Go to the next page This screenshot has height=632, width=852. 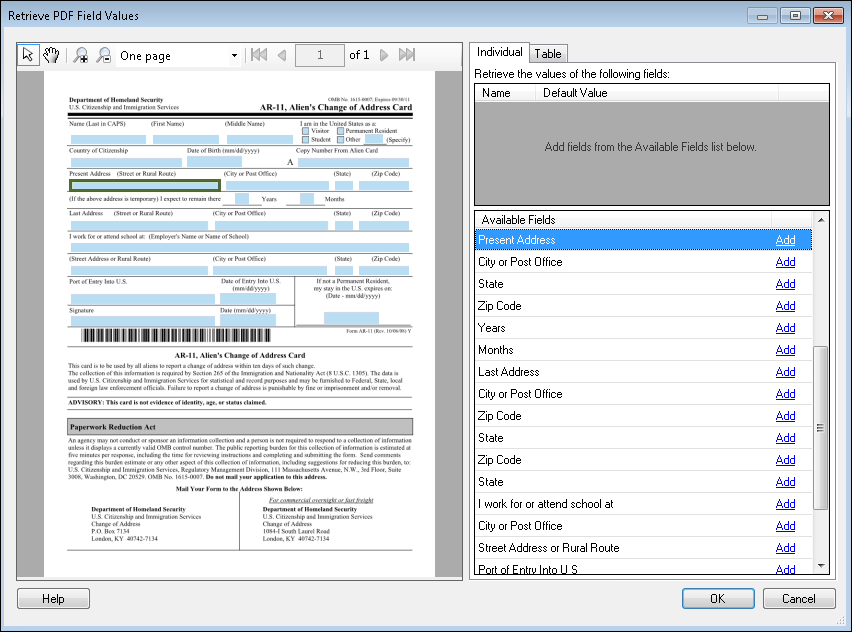tap(384, 55)
